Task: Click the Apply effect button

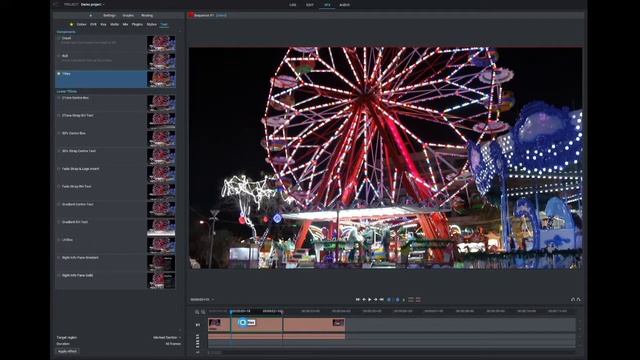Action: [x=67, y=351]
